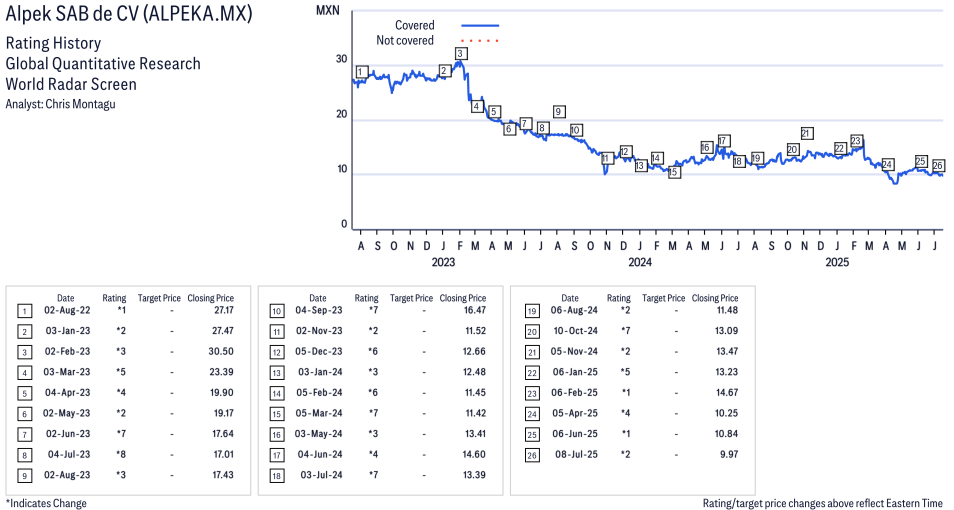Click the 03-Mar-23 date cell

pyautogui.click(x=67, y=372)
